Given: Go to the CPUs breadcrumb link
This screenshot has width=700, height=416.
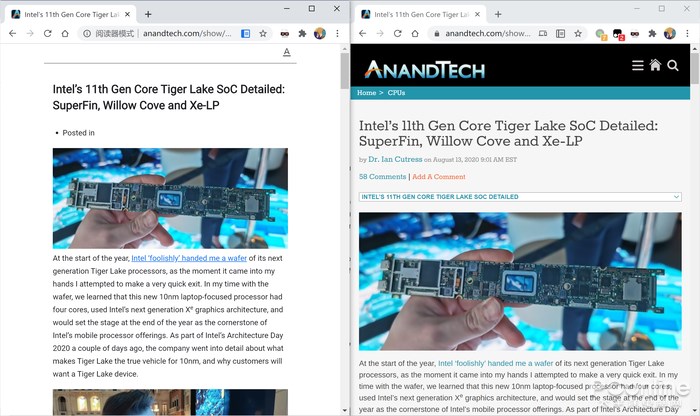Looking at the screenshot, I should tap(396, 93).
